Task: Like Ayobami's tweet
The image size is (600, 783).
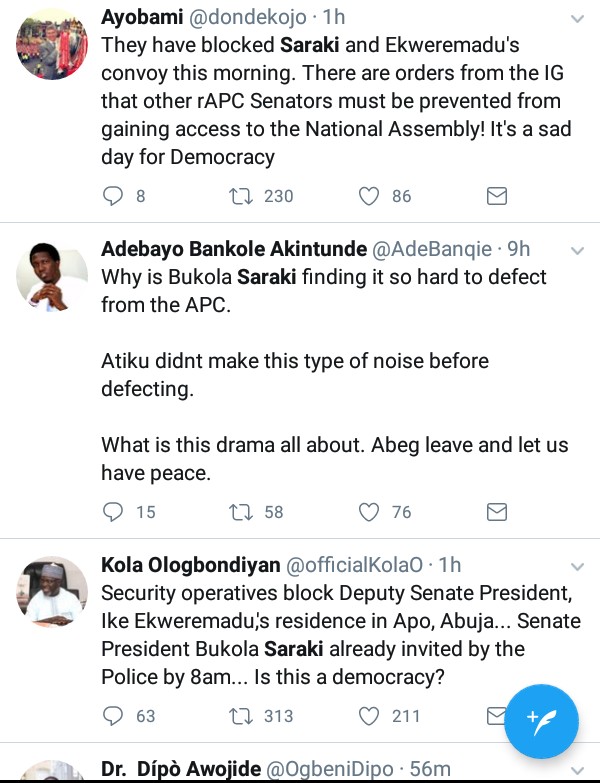Action: coord(370,196)
